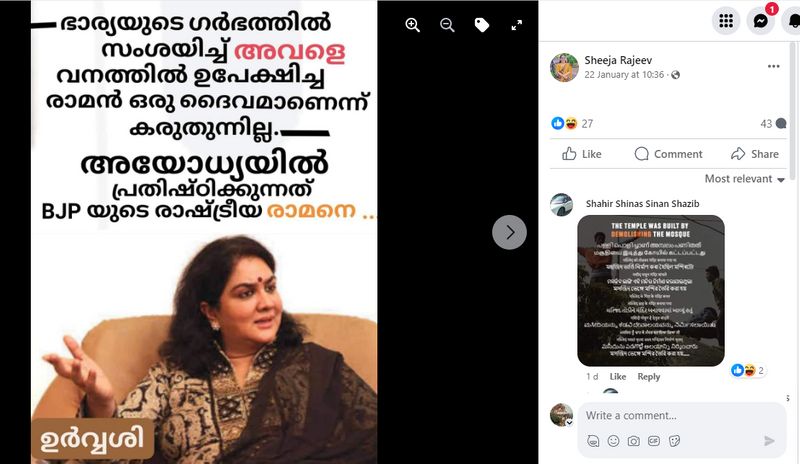Like Shahir's comment
The height and width of the screenshot is (464, 800).
coord(617,377)
